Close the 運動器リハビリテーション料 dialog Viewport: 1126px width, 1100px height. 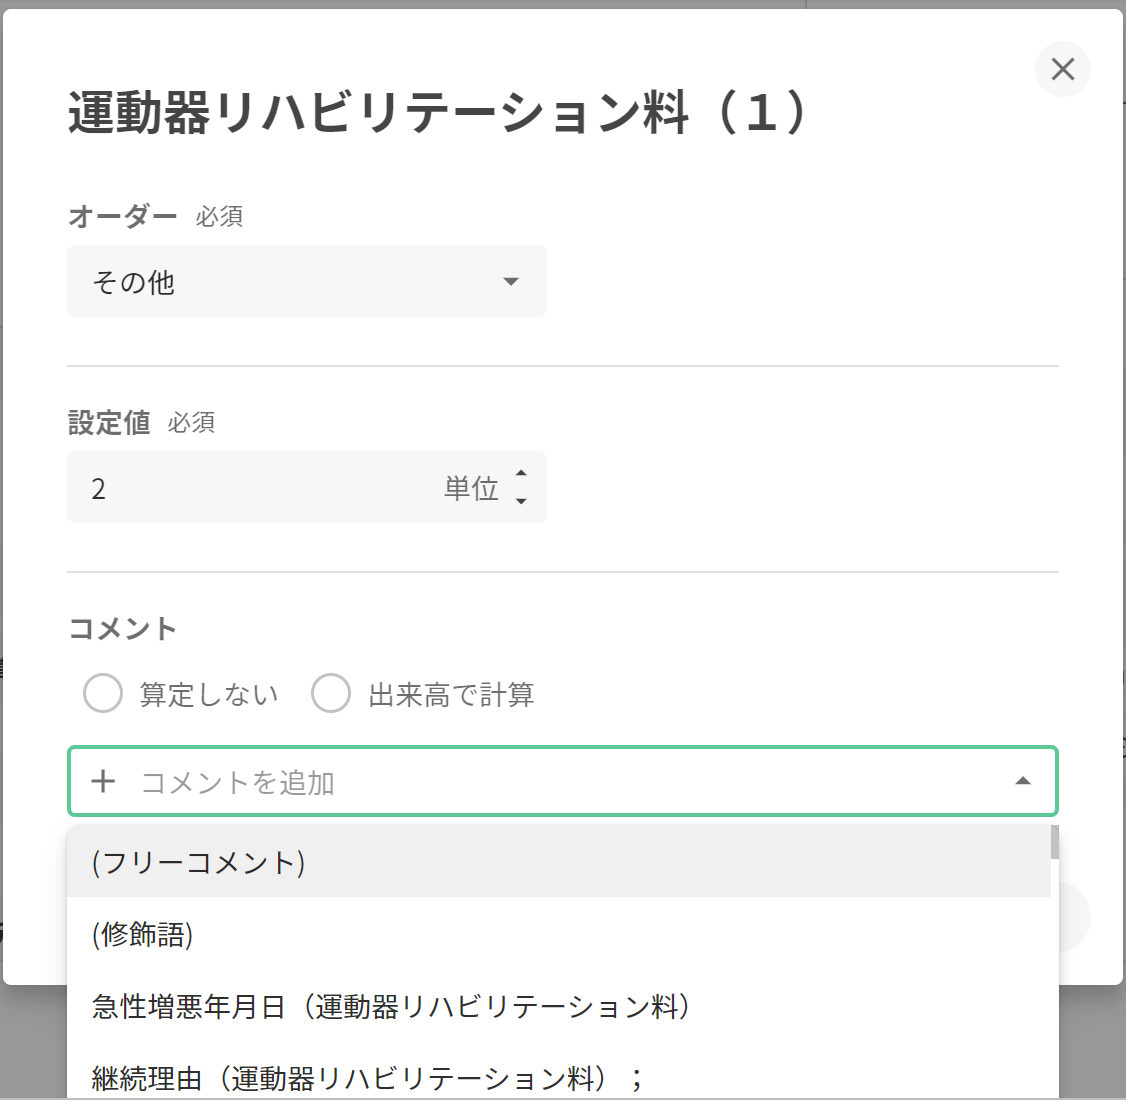click(x=1062, y=69)
